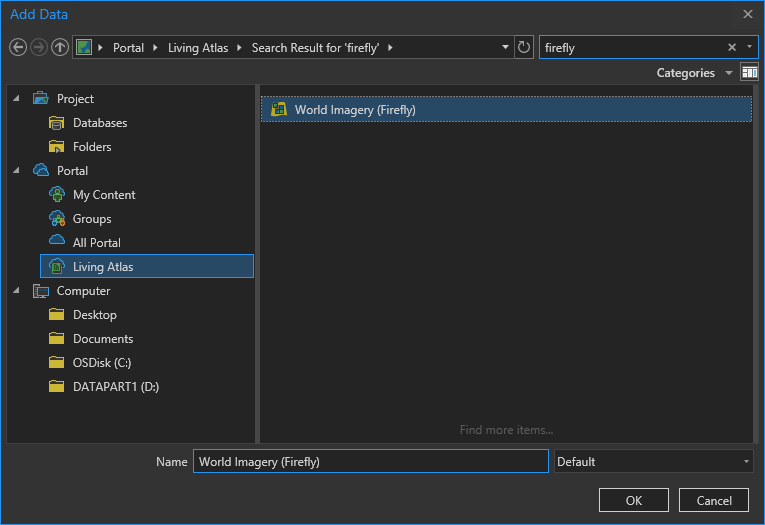Collapse the Computer tree node
Viewport: 765px width, 525px height.
tap(16, 291)
